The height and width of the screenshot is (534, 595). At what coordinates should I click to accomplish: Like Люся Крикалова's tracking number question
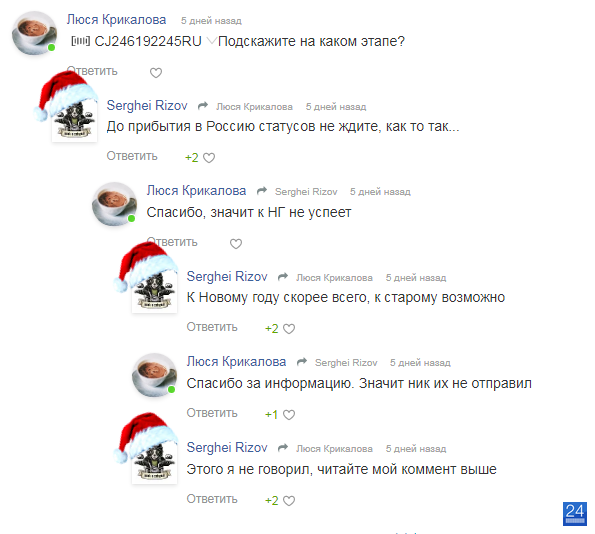coord(156,72)
